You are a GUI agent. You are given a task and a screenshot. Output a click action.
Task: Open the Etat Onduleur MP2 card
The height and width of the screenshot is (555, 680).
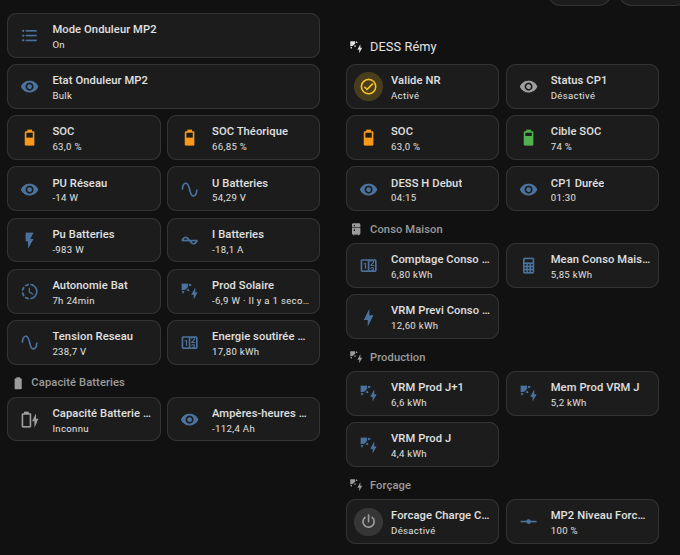pos(163,87)
